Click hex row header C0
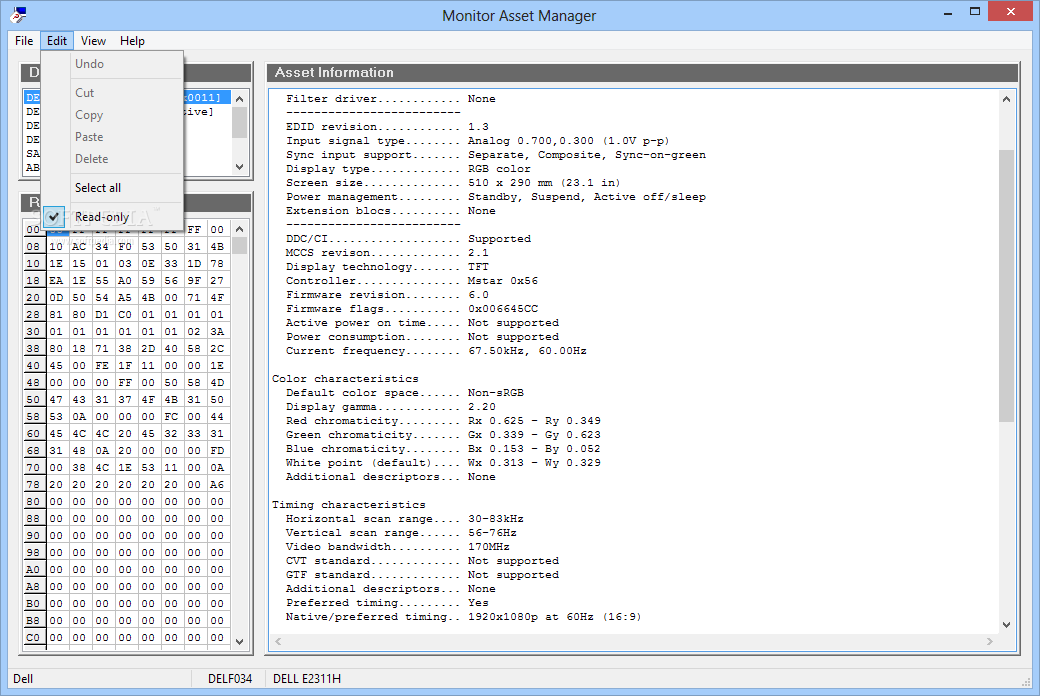 tap(33, 637)
